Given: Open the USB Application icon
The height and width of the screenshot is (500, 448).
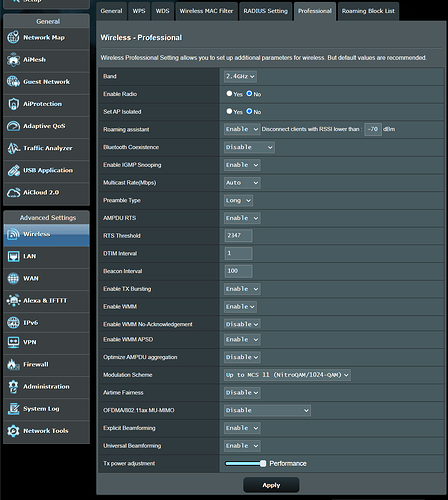Looking at the screenshot, I should point(13,170).
